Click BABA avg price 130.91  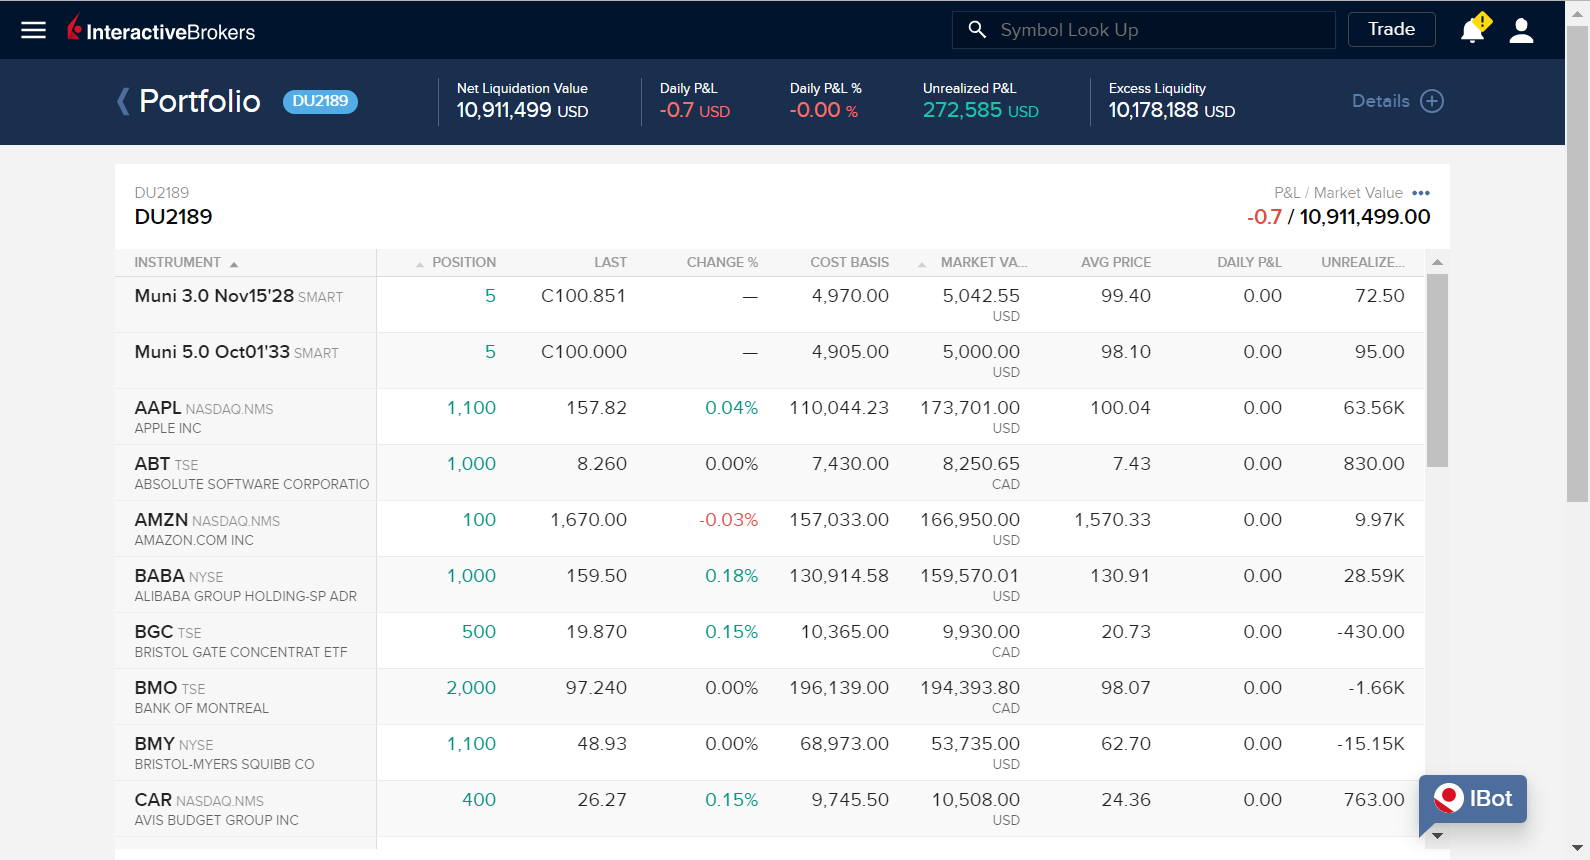1120,576
